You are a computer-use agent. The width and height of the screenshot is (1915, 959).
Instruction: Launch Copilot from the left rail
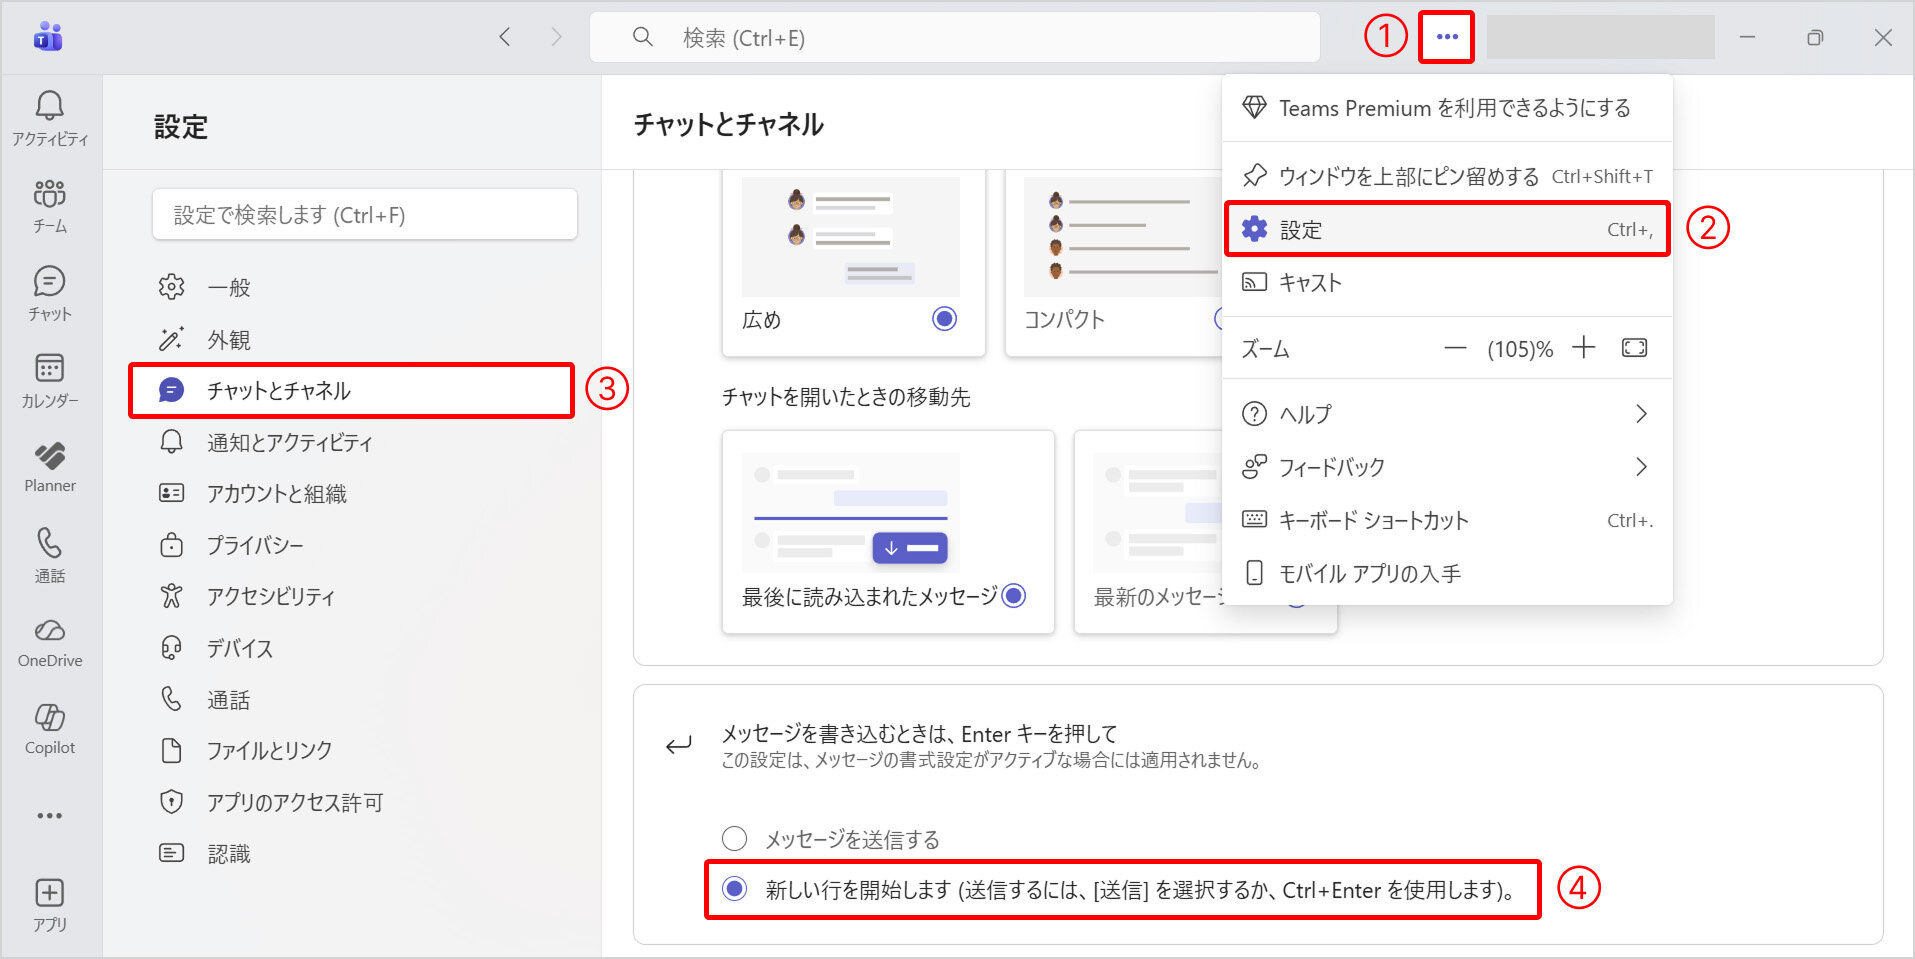(49, 729)
